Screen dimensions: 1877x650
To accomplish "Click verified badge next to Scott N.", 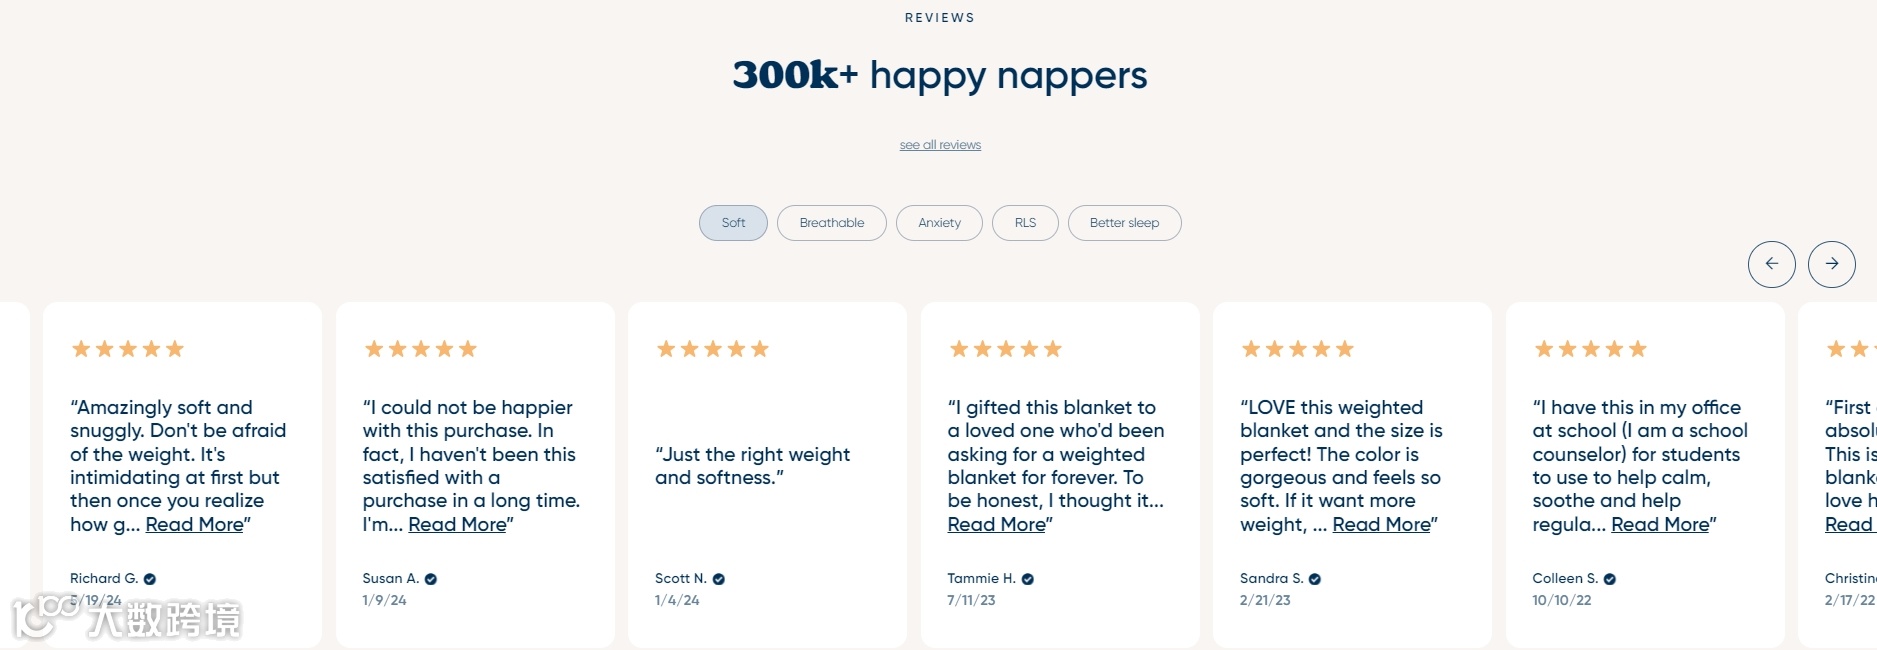I will (x=718, y=579).
